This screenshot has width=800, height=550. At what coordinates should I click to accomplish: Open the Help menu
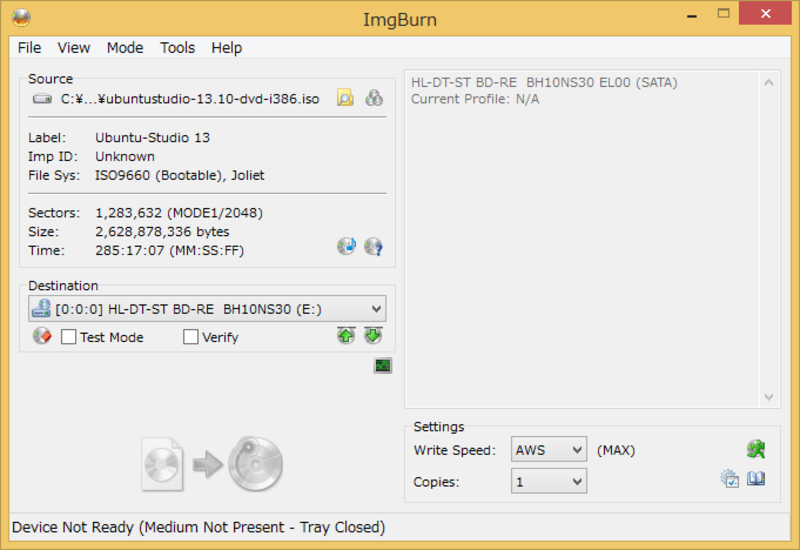pyautogui.click(x=227, y=48)
